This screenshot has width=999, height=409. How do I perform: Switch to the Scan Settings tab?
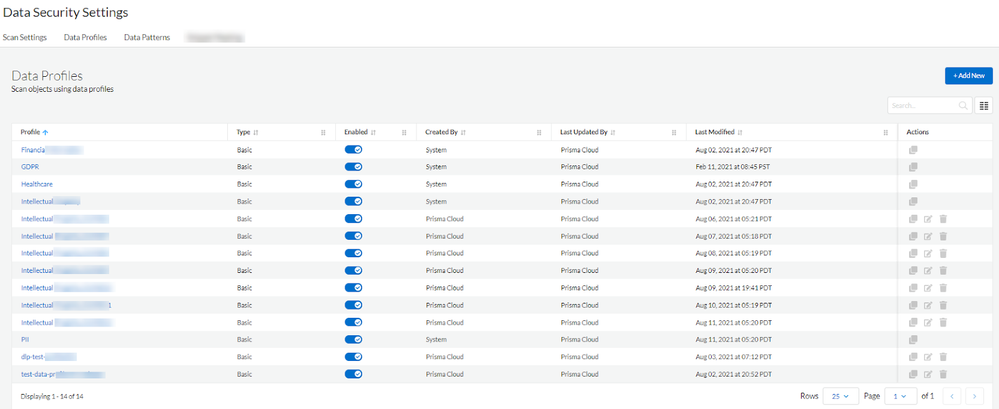pos(25,37)
